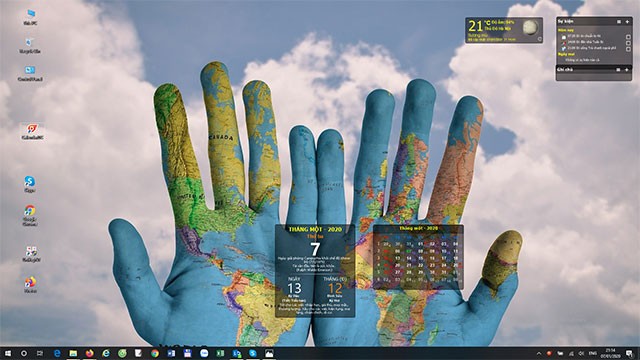Check off the 07:00 event
The width and height of the screenshot is (640, 360).
tap(628, 37)
